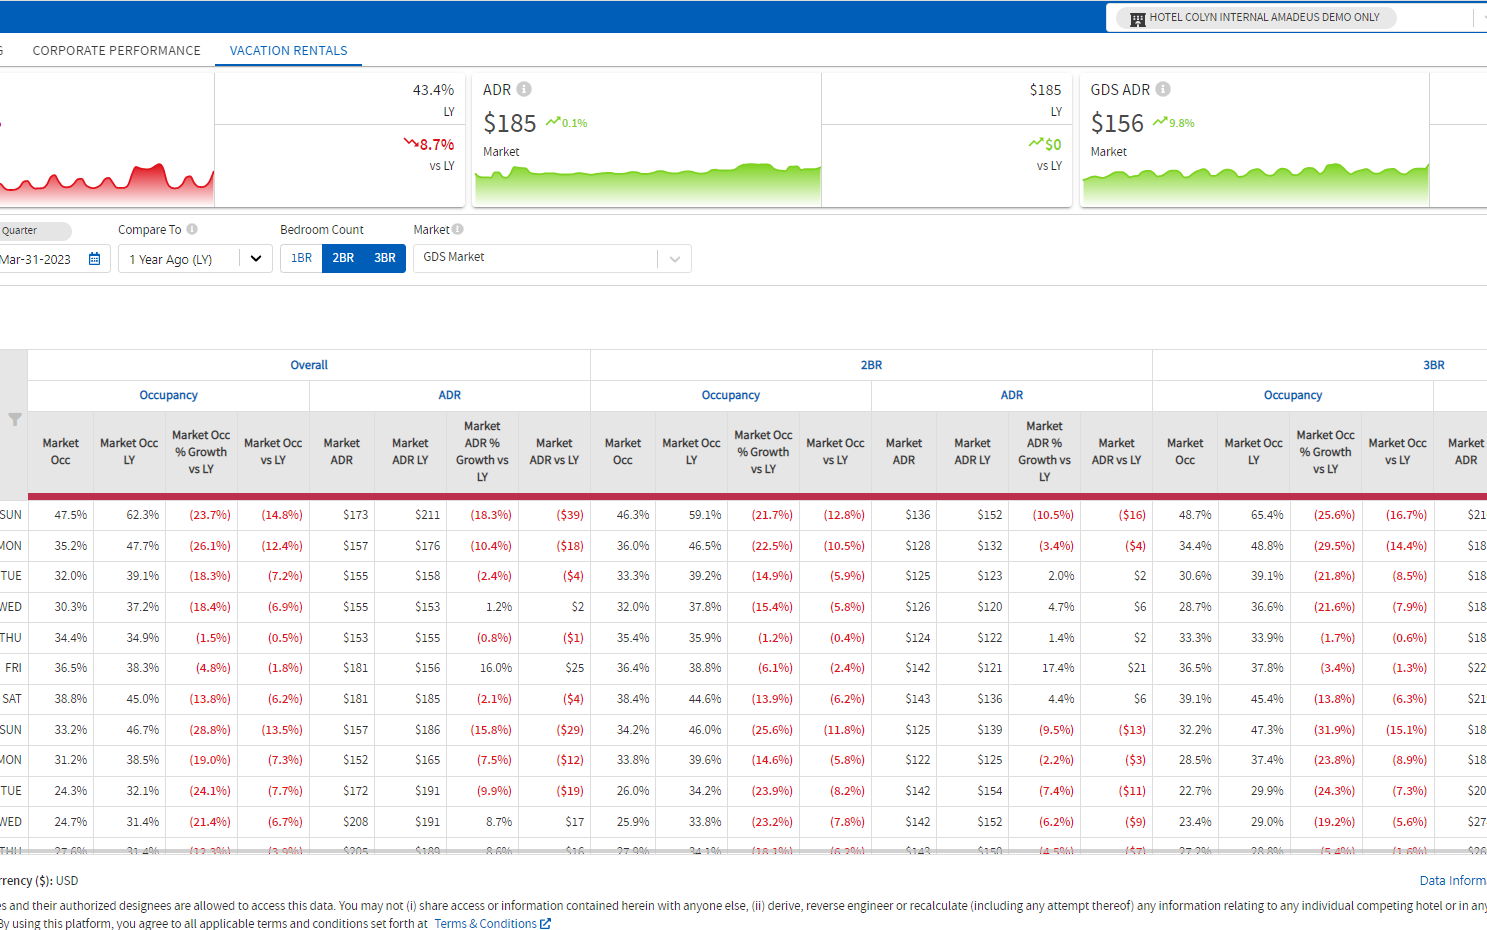Click the info icon beside Market label
The image size is (1487, 930).
[x=457, y=229]
